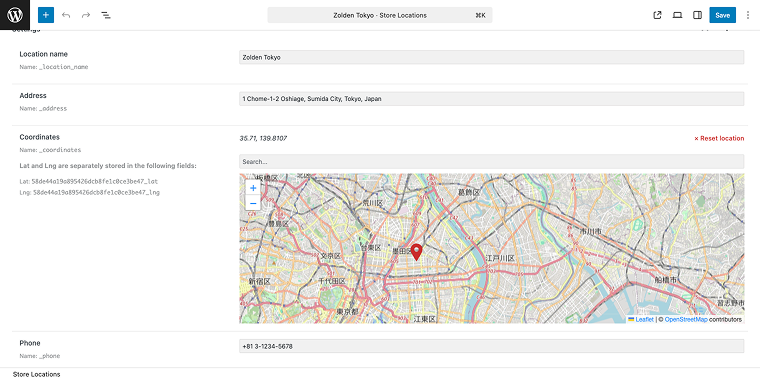760x380 pixels.
Task: Open the editor options kebab menu
Action: [747, 15]
